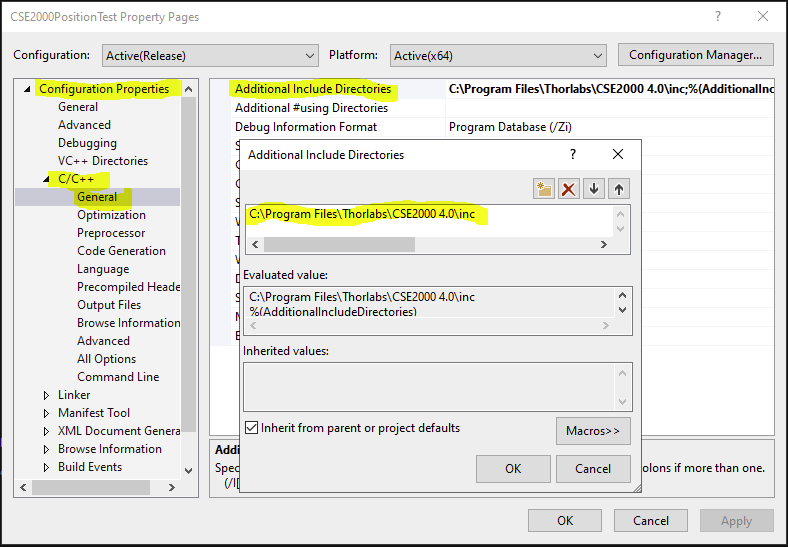Image resolution: width=788 pixels, height=547 pixels.
Task: Select the Code Generation page
Action: tap(121, 251)
